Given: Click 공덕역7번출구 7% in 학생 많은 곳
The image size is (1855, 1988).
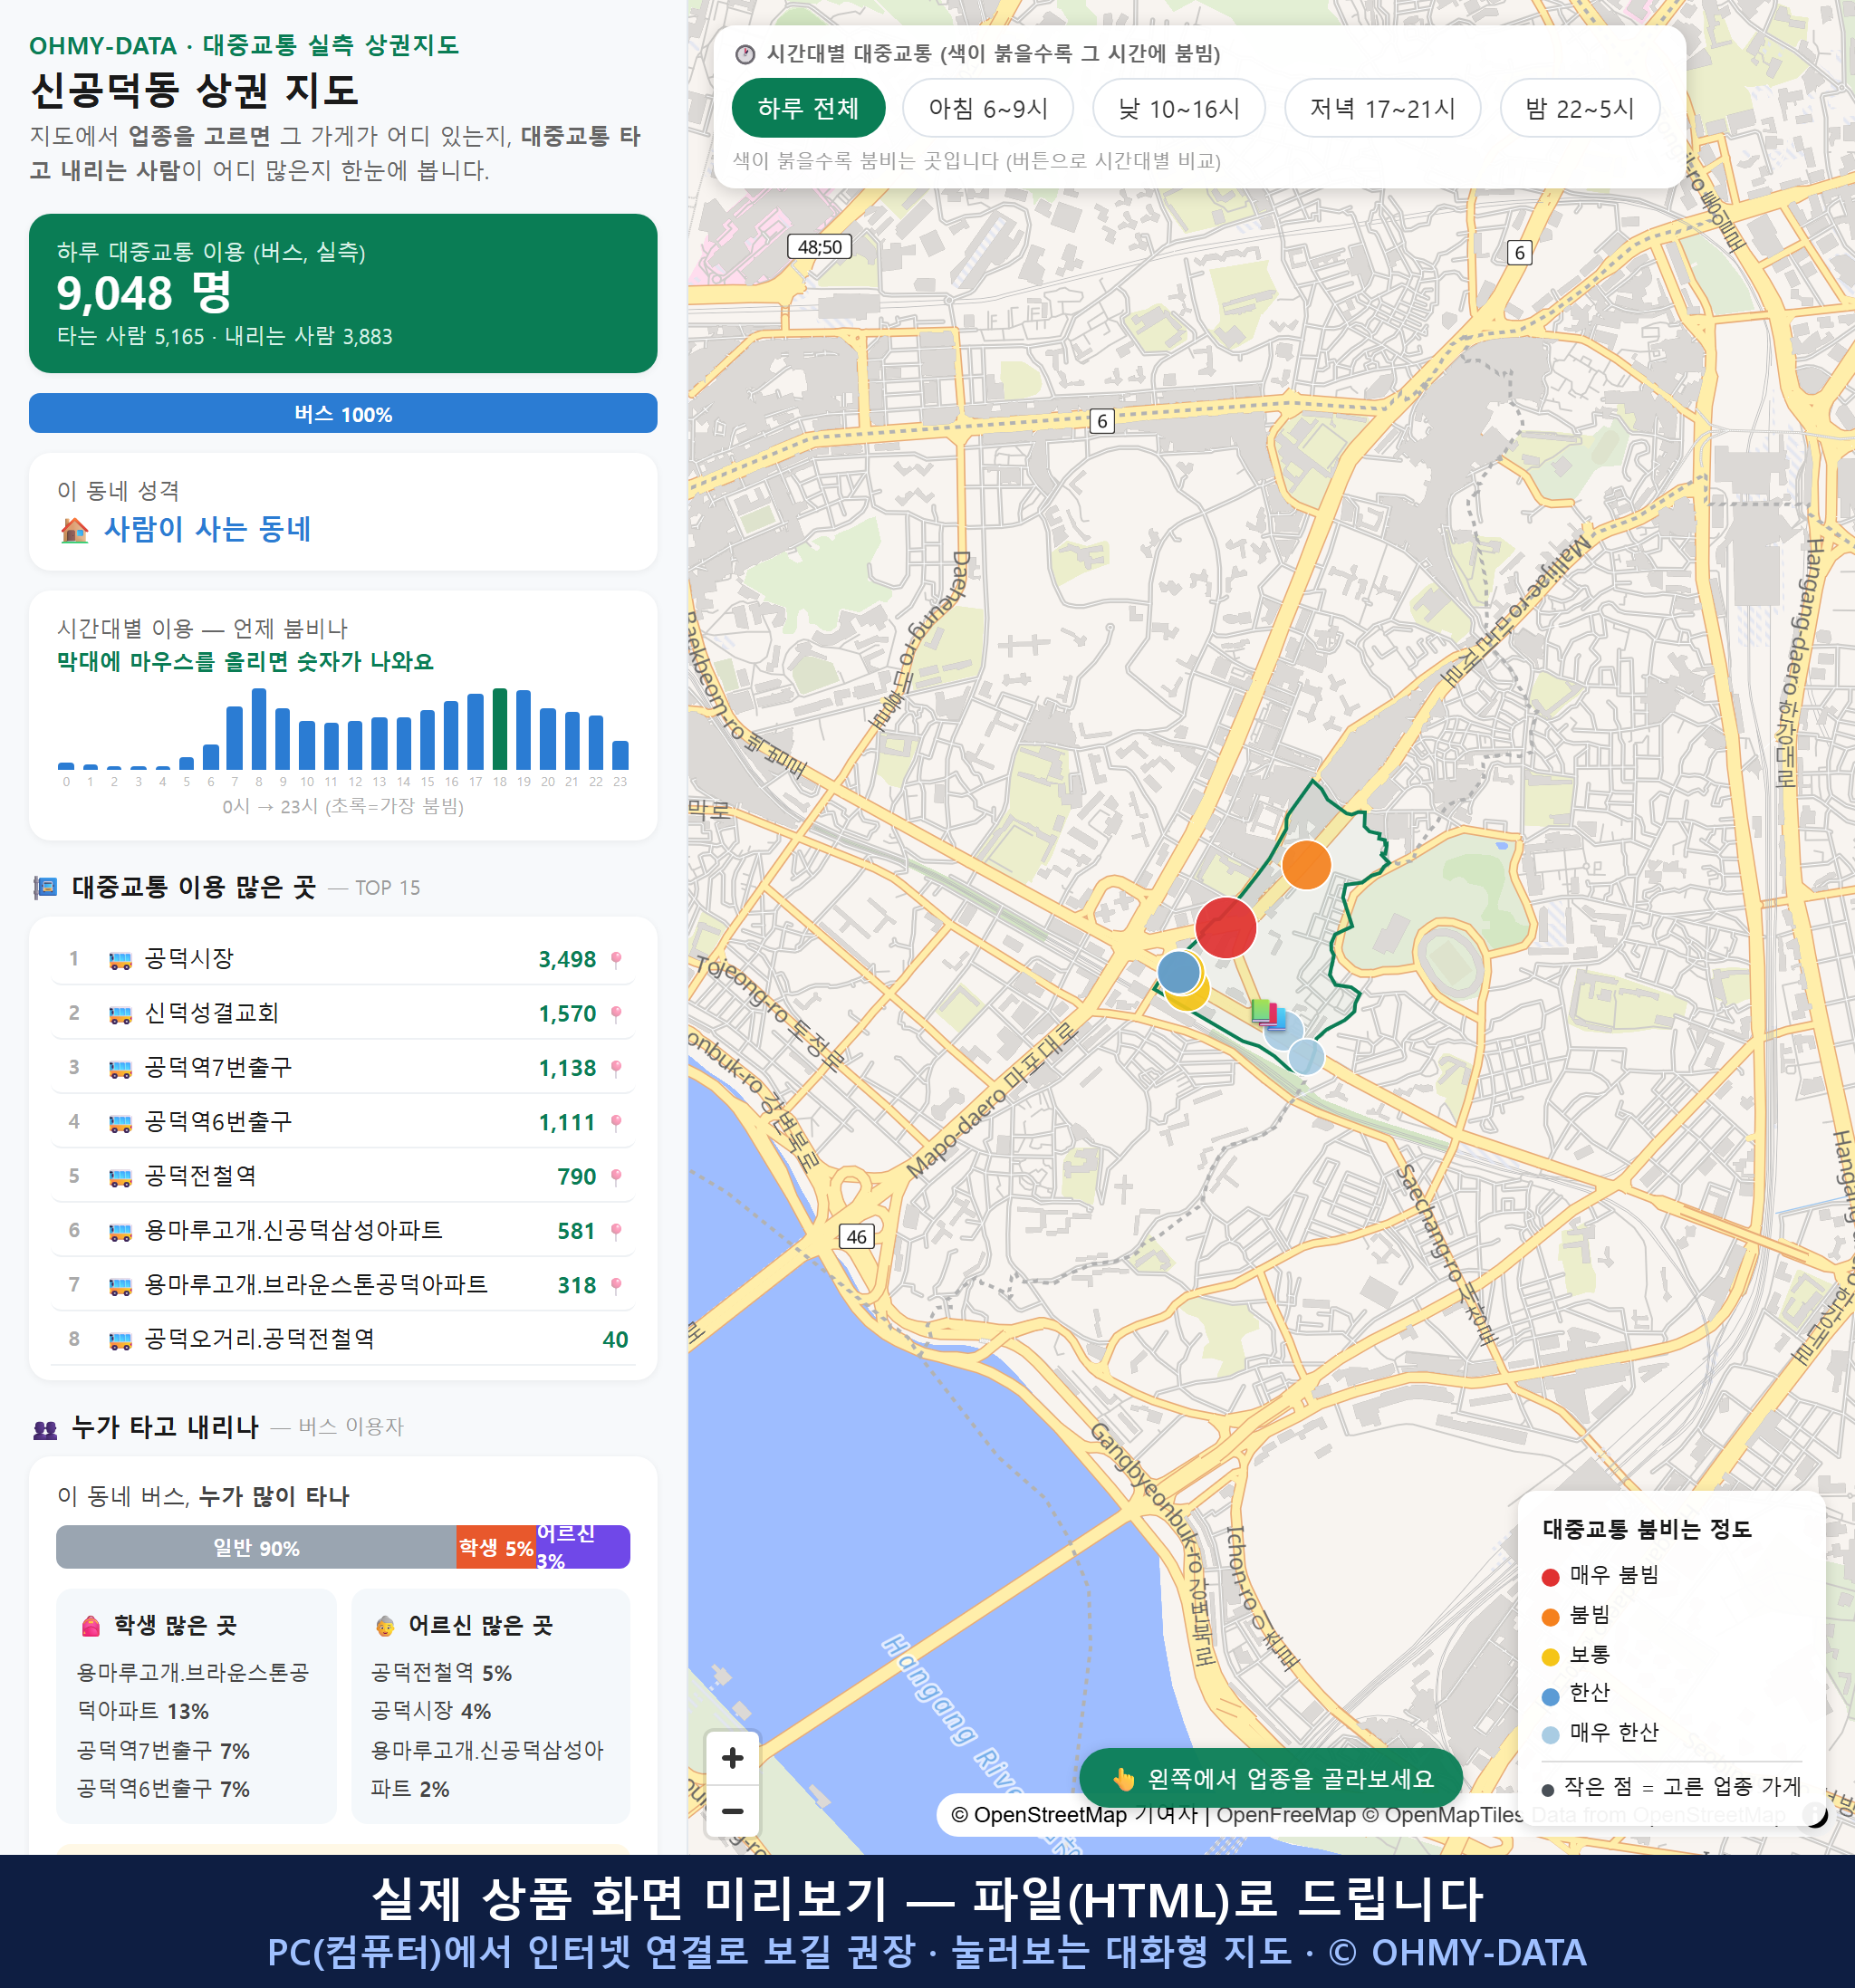Looking at the screenshot, I should [x=163, y=1751].
